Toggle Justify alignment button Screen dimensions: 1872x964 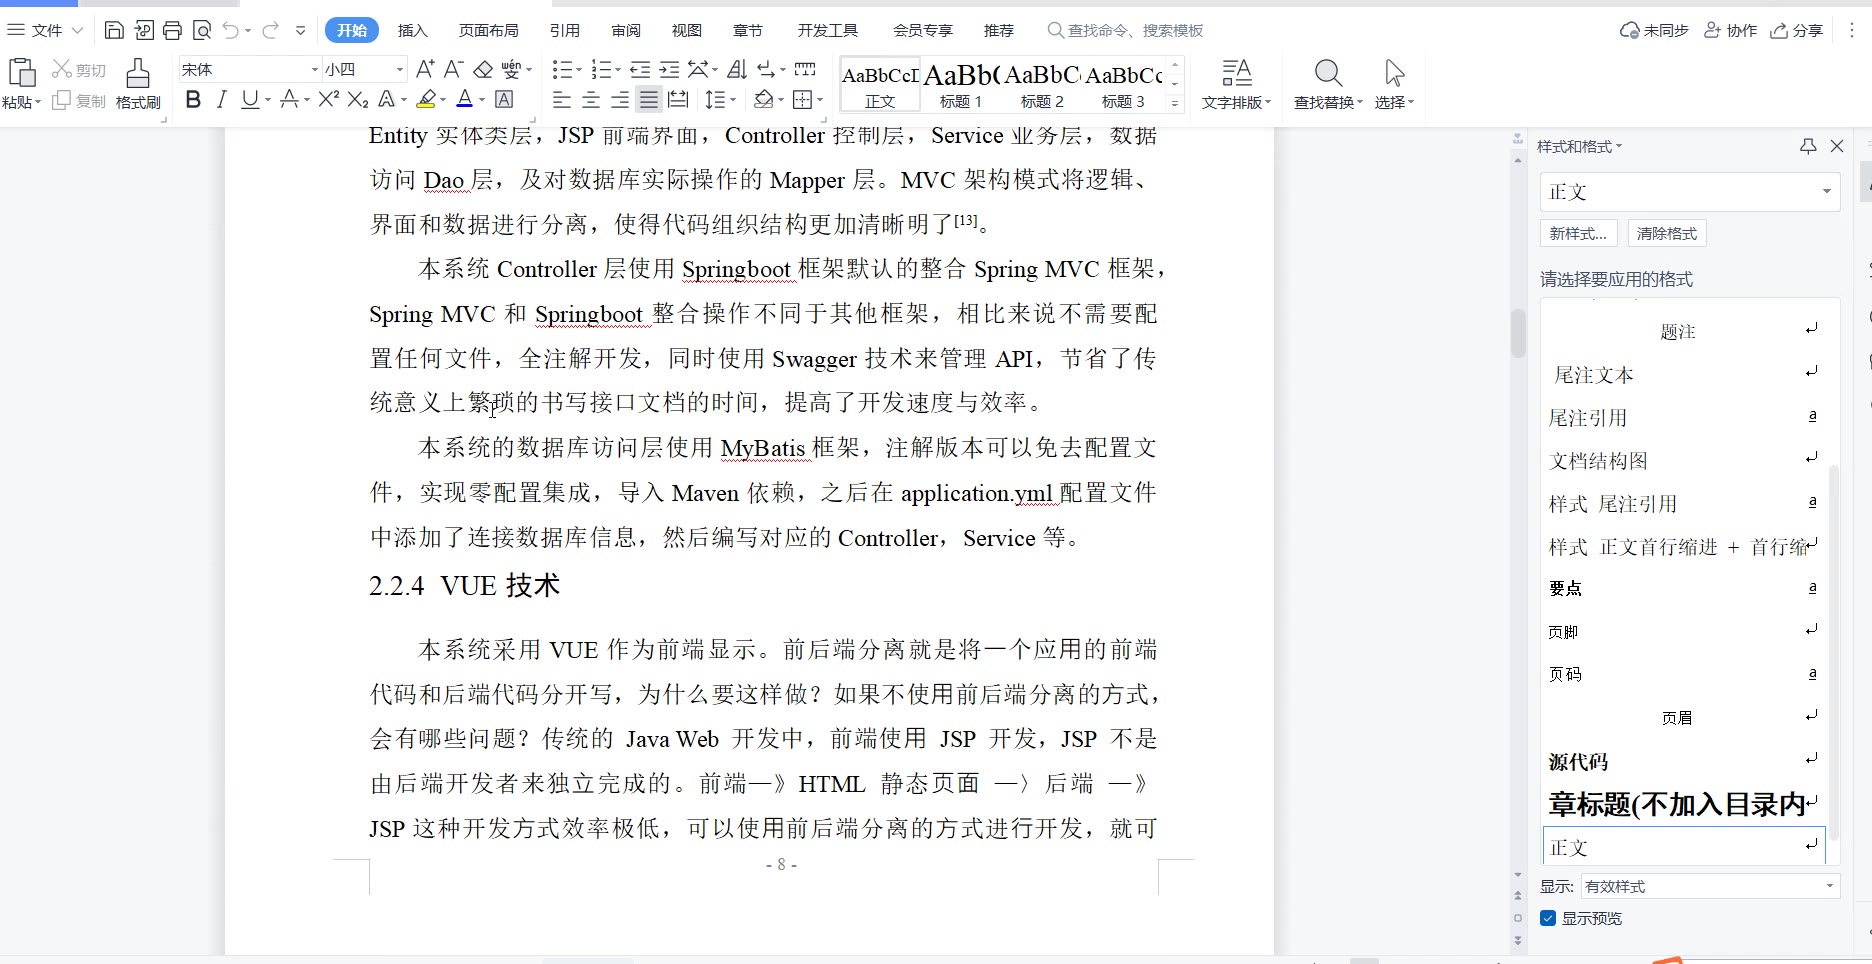tap(649, 99)
